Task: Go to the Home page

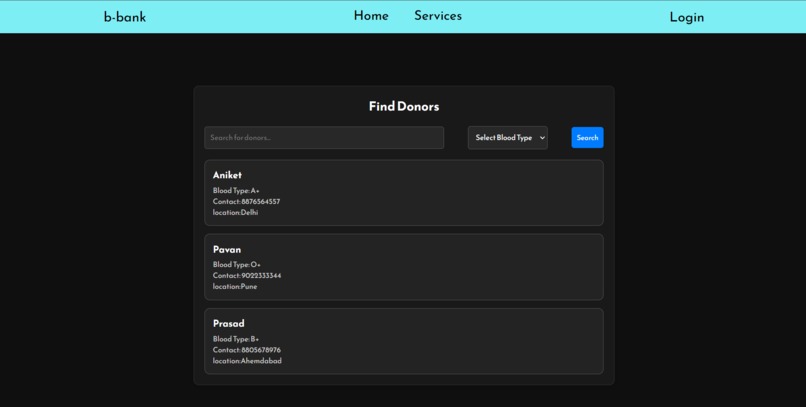Action: click(371, 16)
